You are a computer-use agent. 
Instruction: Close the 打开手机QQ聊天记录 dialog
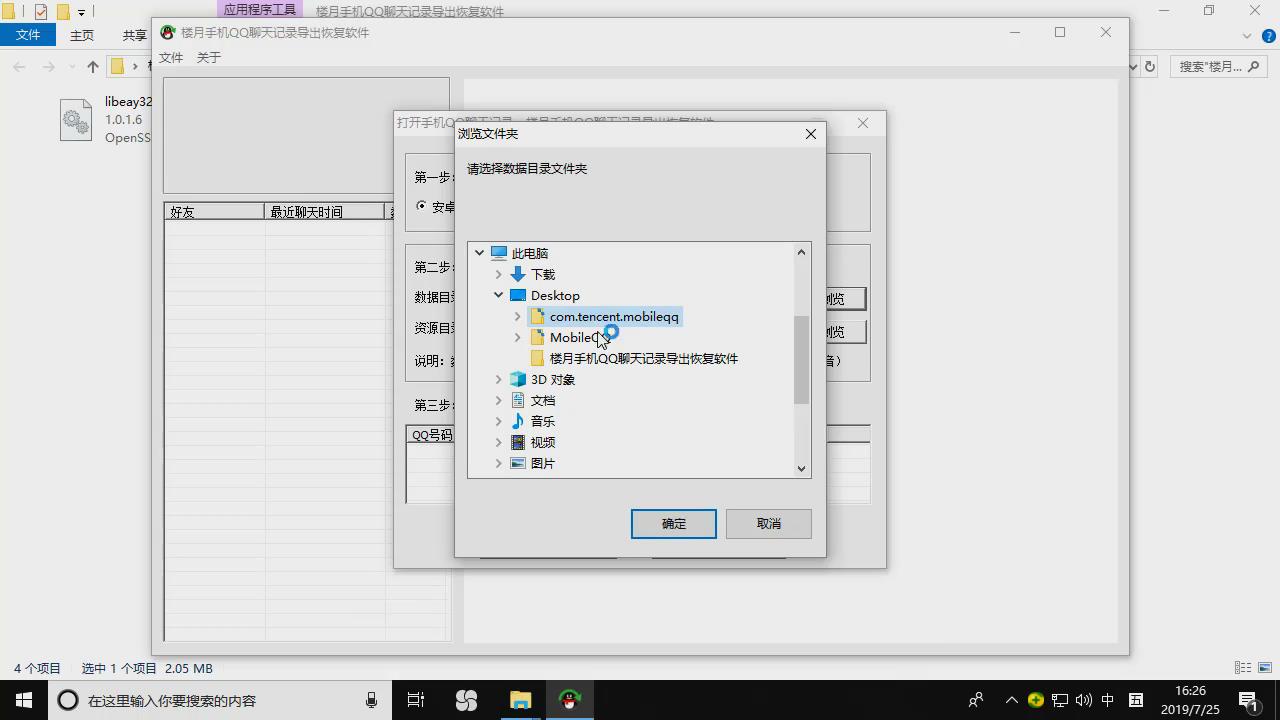(x=863, y=123)
